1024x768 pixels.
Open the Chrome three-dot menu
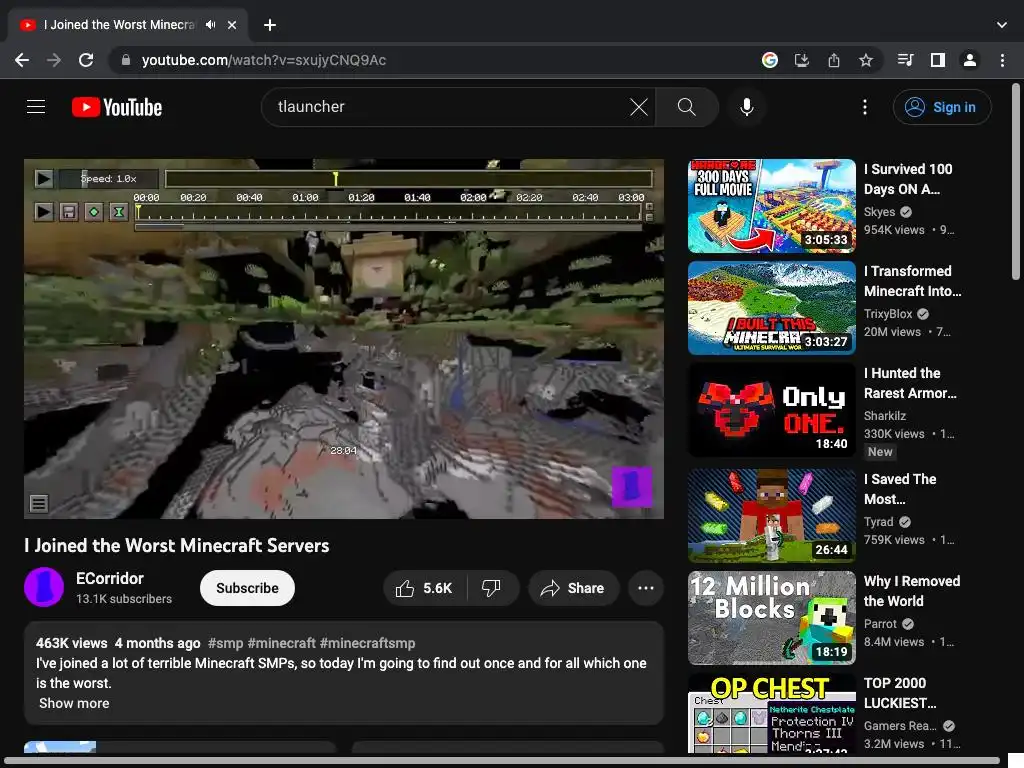[x=1002, y=60]
